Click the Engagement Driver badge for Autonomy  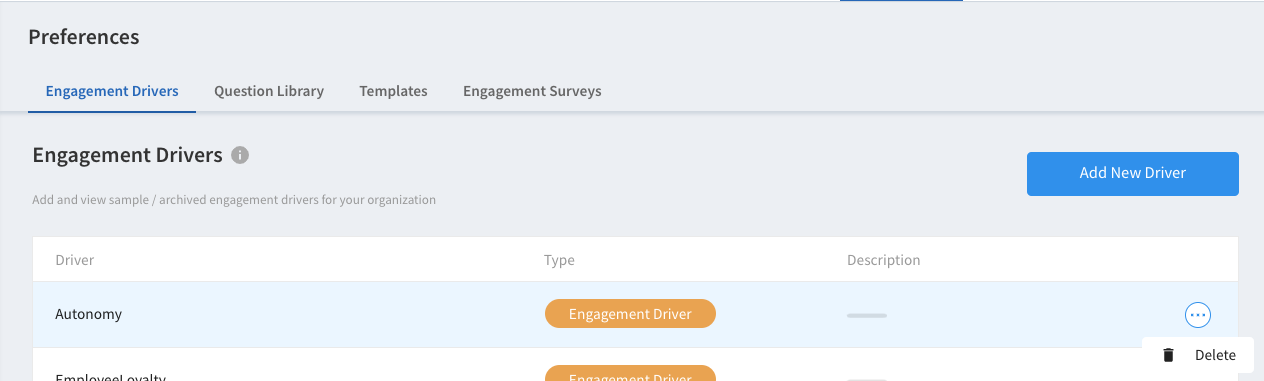pyautogui.click(x=630, y=314)
